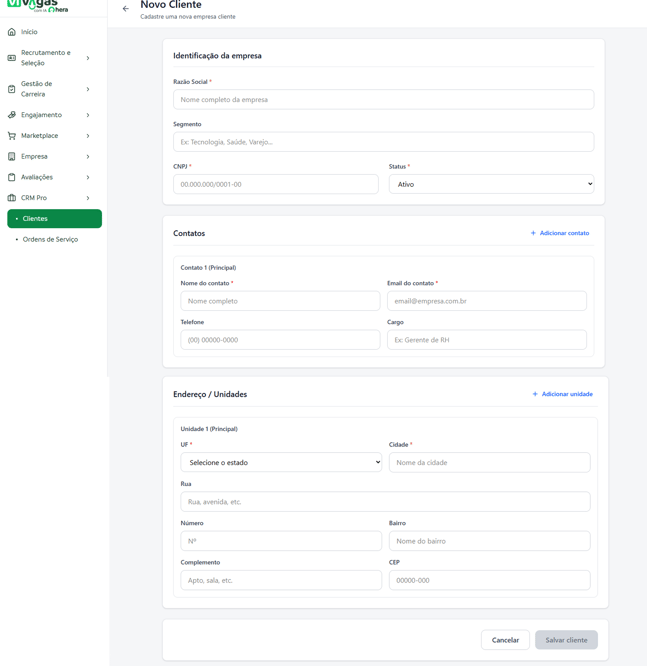Screen dimensions: 647x666
Task: Click the Recrutamento e Seleção sidebar icon
Action: click(x=12, y=58)
